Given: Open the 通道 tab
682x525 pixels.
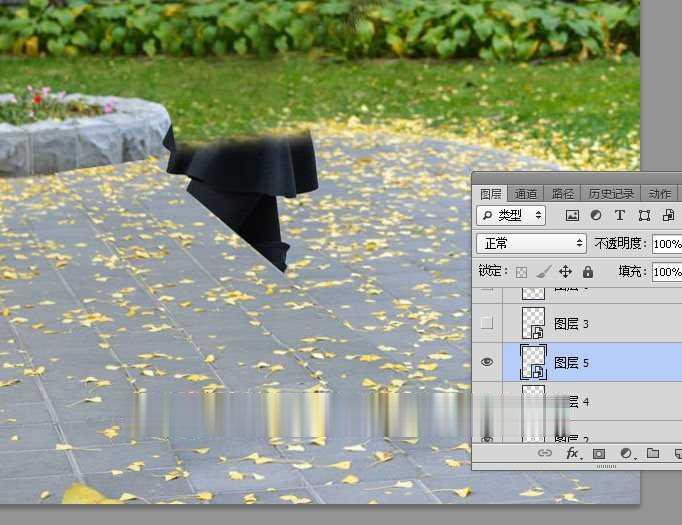Looking at the screenshot, I should [x=525, y=194].
